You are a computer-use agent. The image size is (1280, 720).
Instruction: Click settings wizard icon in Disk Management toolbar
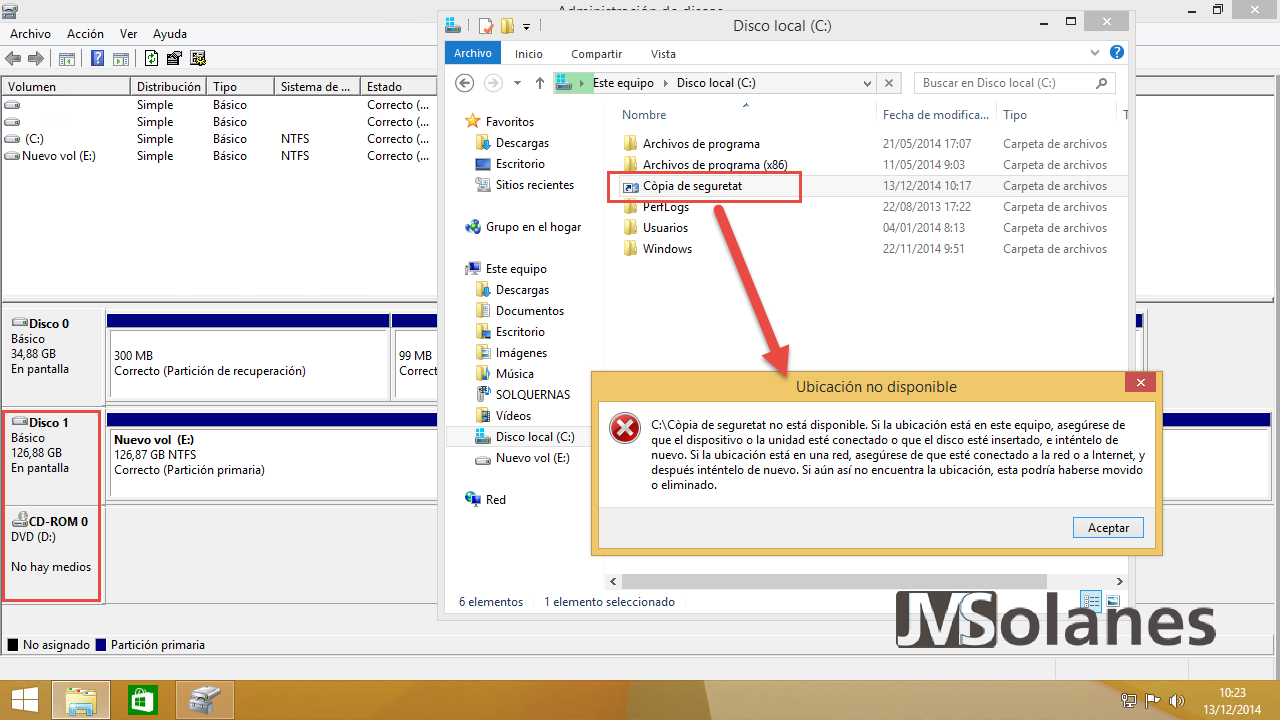point(198,59)
